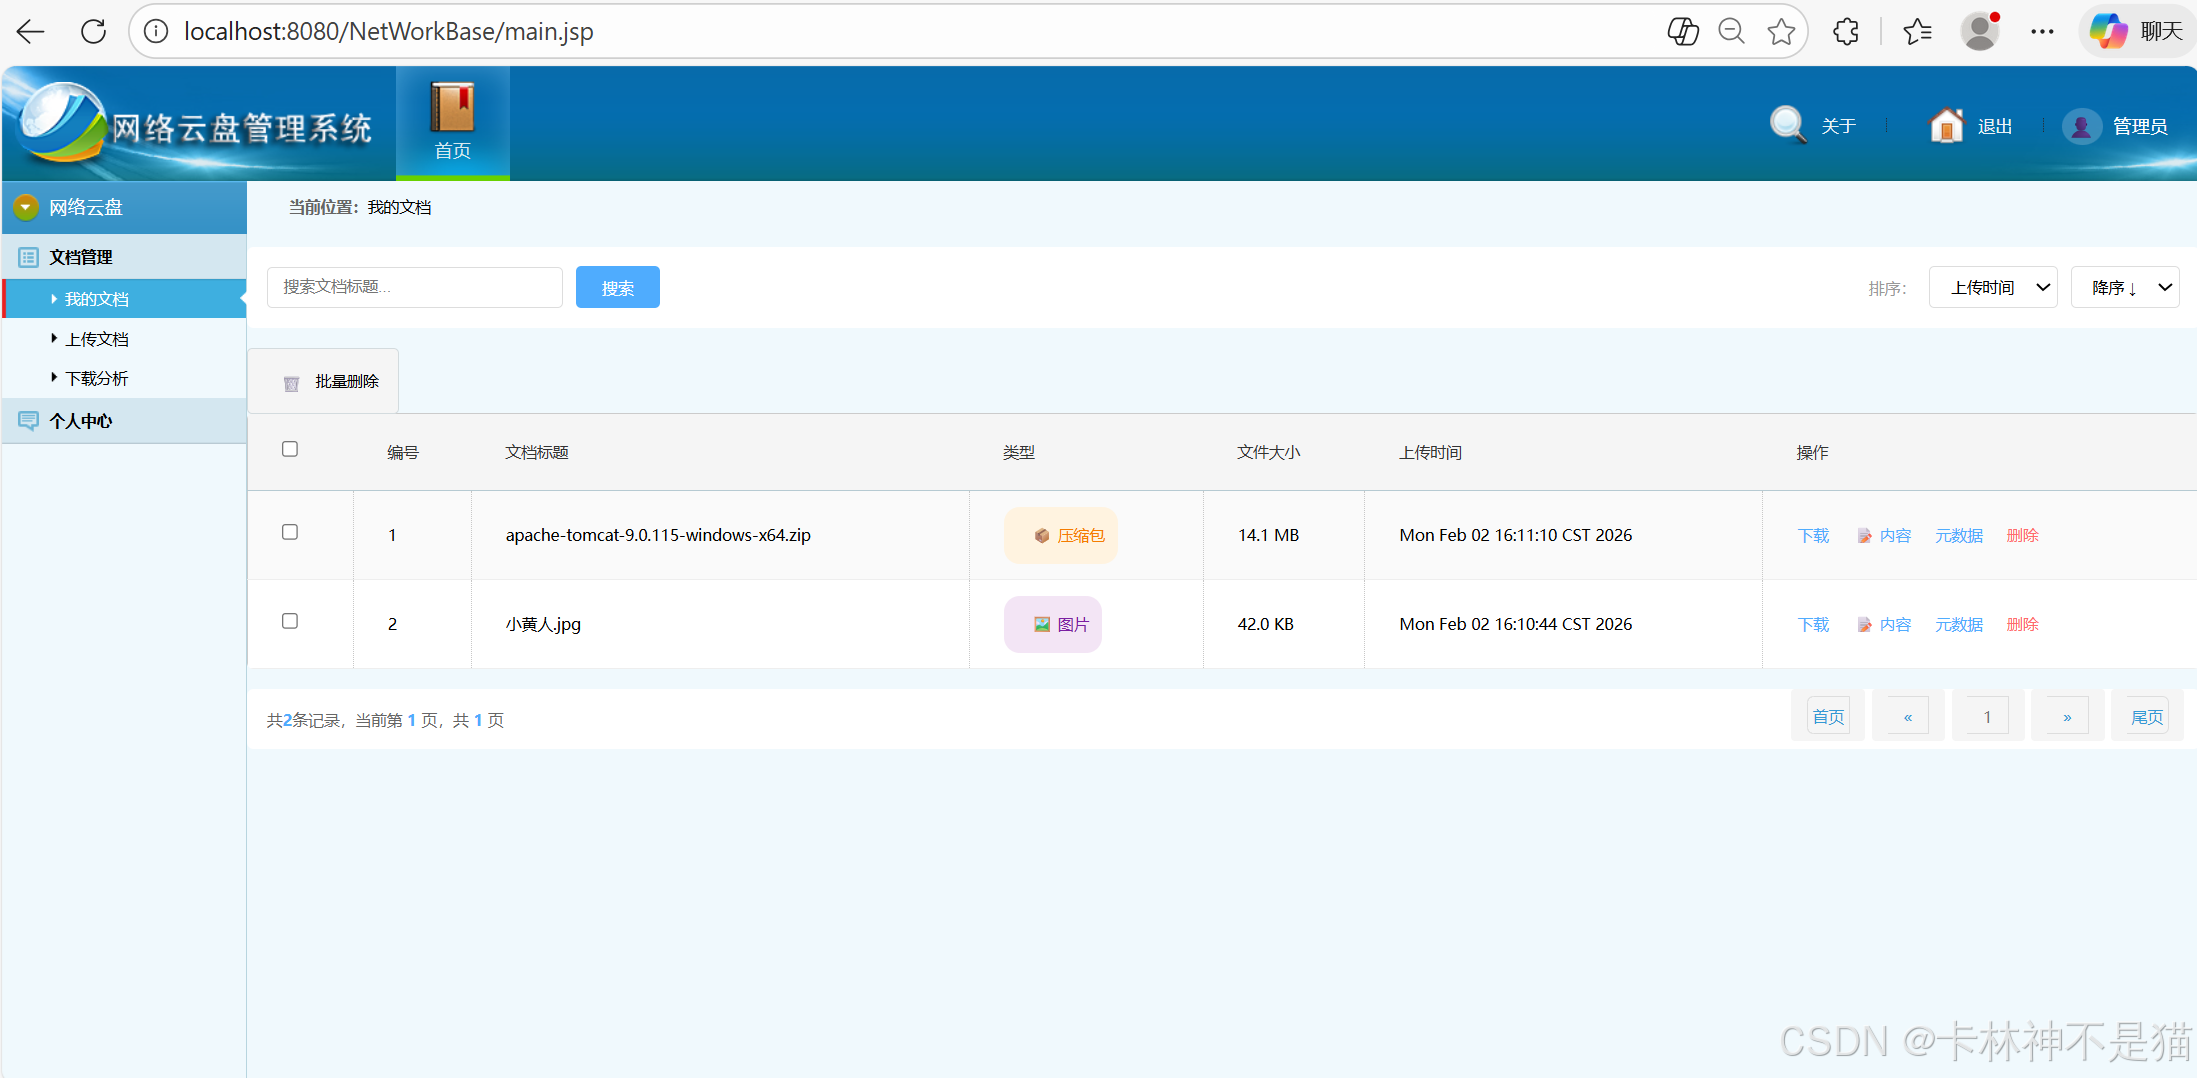
Task: Click the browser refresh icon
Action: coord(93,32)
